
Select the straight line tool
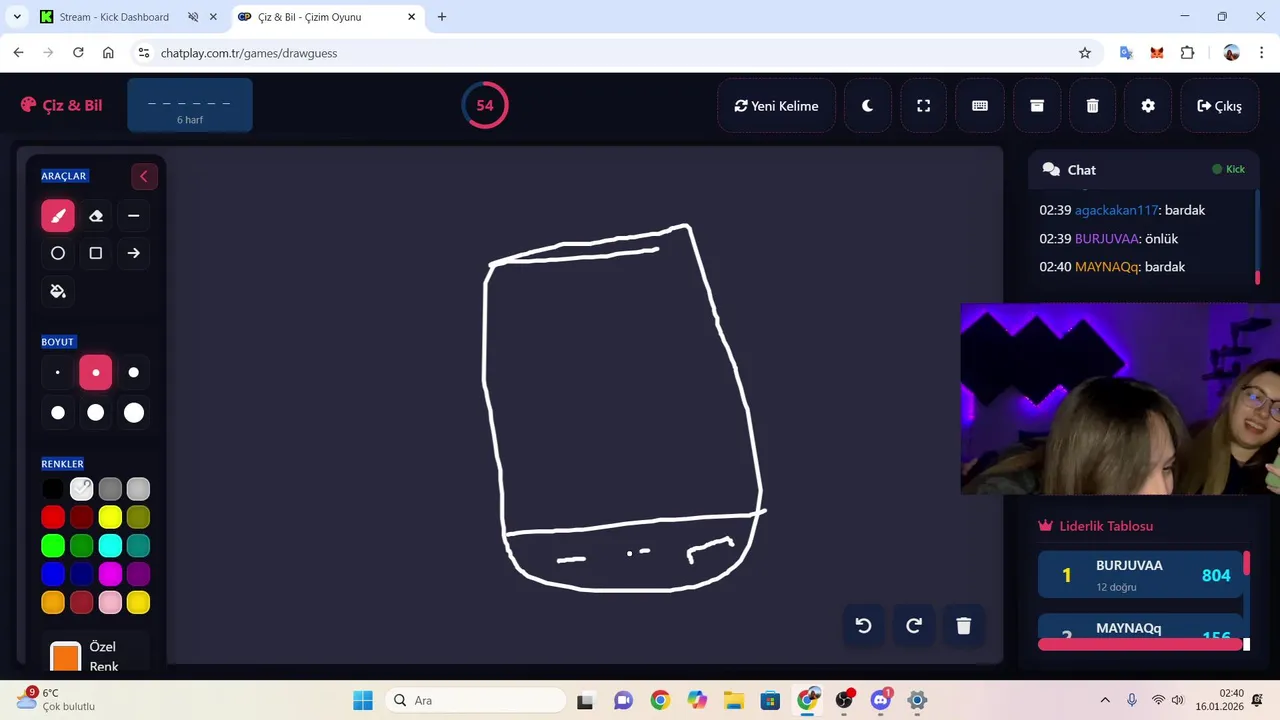coord(134,216)
